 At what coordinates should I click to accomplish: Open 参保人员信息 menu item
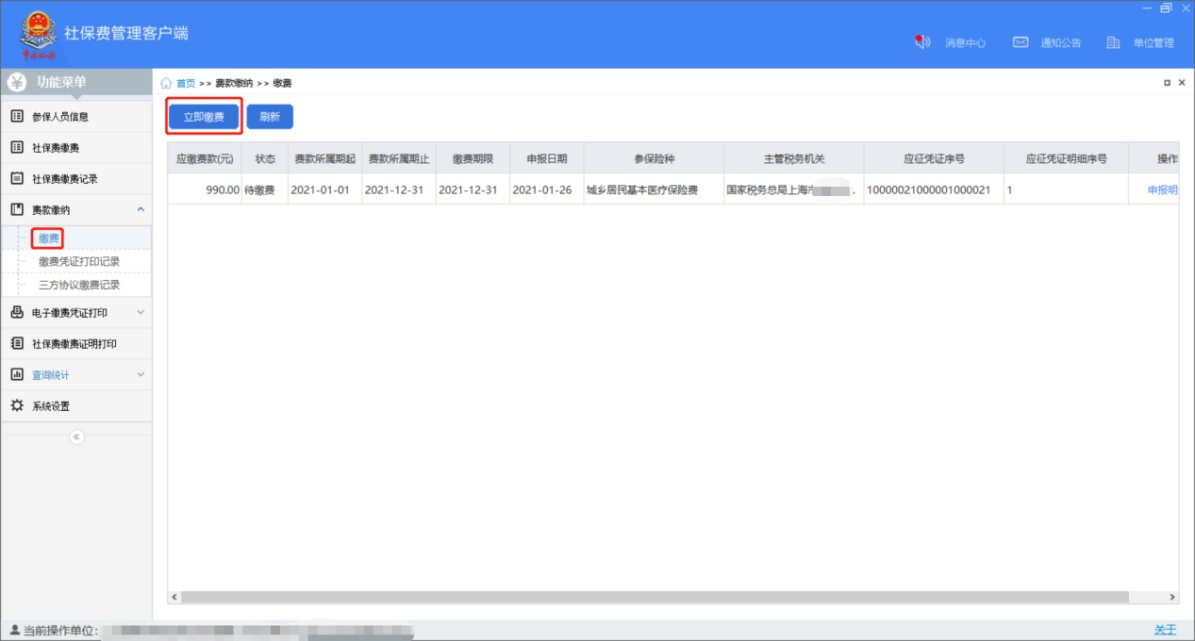(x=60, y=116)
